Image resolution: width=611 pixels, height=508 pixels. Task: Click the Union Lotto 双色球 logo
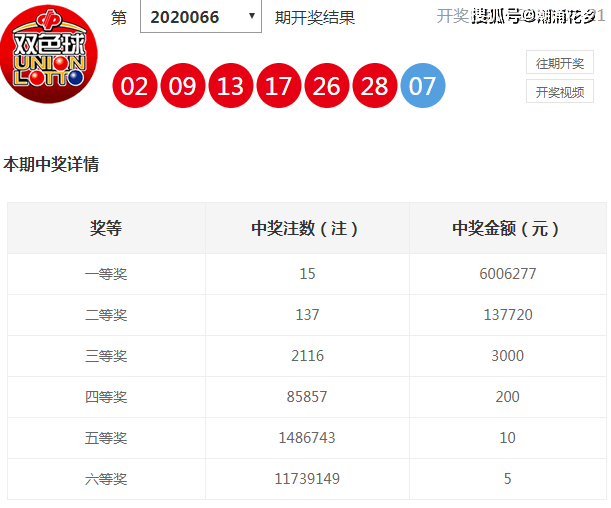(49, 54)
